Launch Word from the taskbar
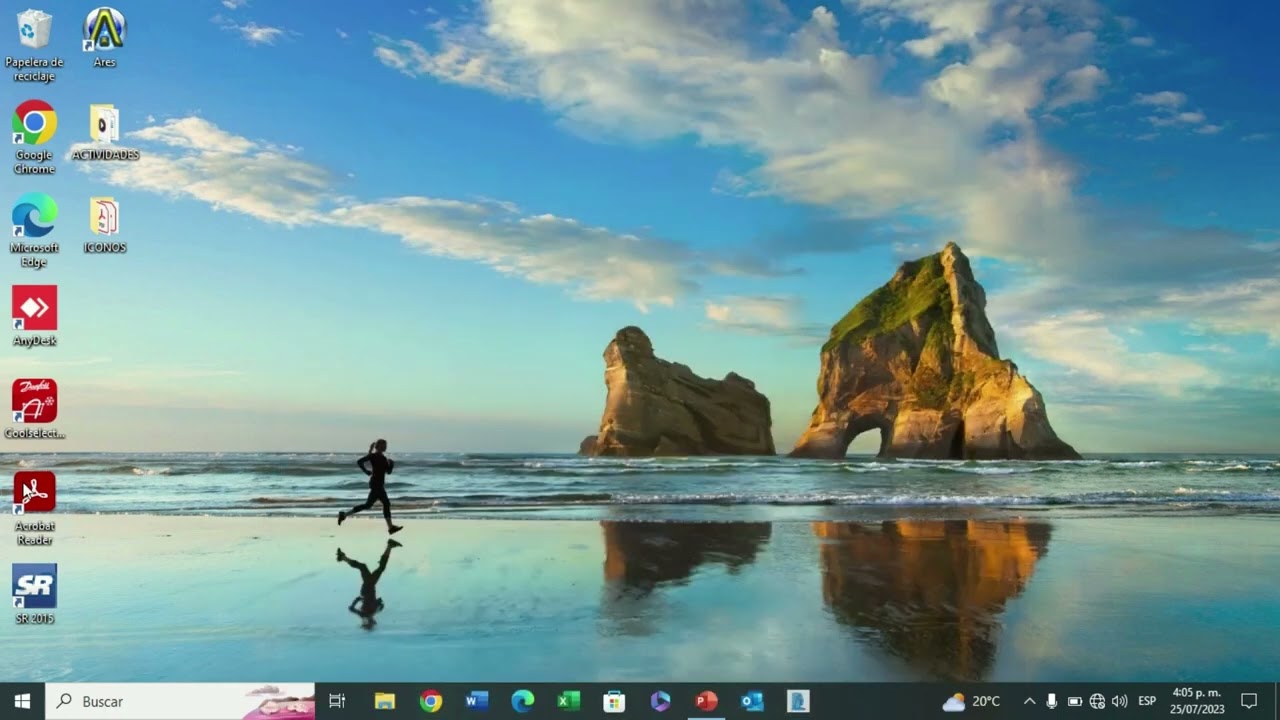The image size is (1280, 720). [477, 701]
